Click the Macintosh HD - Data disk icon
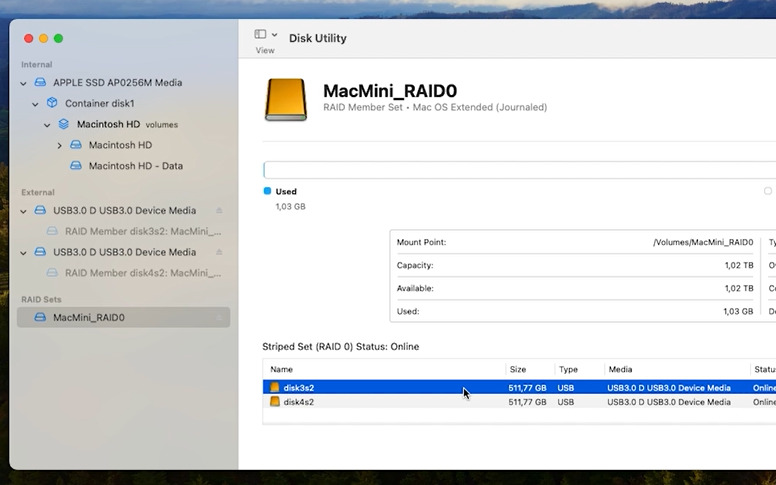 click(x=76, y=165)
